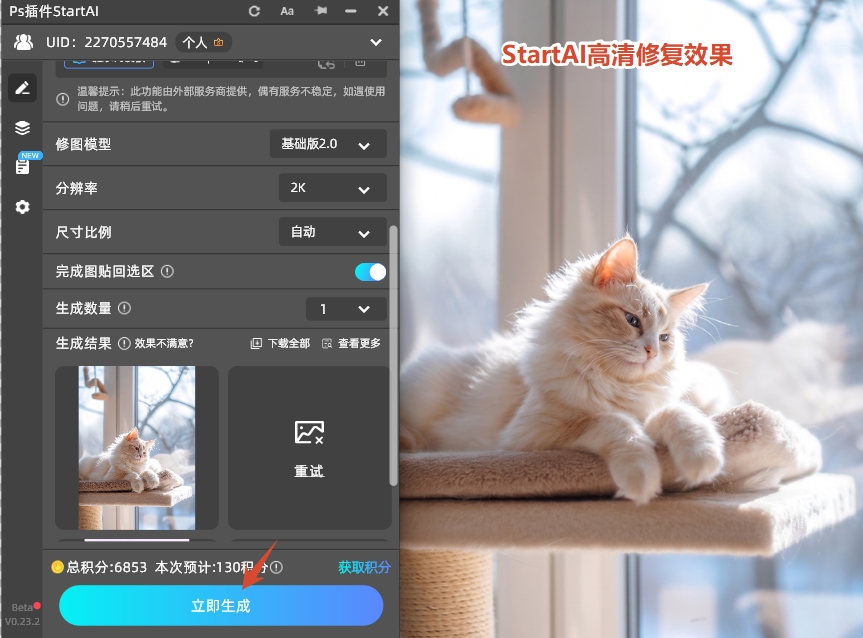Select the edit pencil tool in the sidebar
863x638 pixels.
22,88
